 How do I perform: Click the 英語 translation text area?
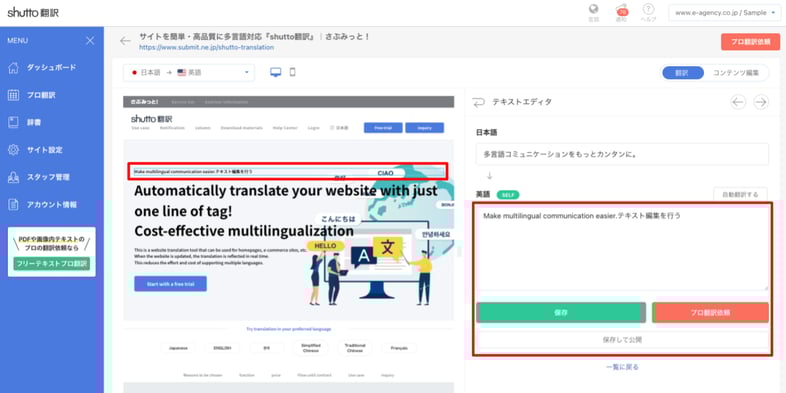pos(622,249)
